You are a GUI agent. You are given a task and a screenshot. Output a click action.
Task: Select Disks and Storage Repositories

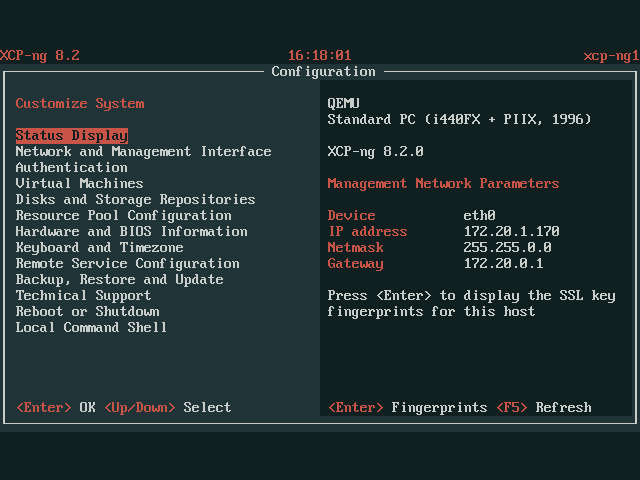[135, 199]
